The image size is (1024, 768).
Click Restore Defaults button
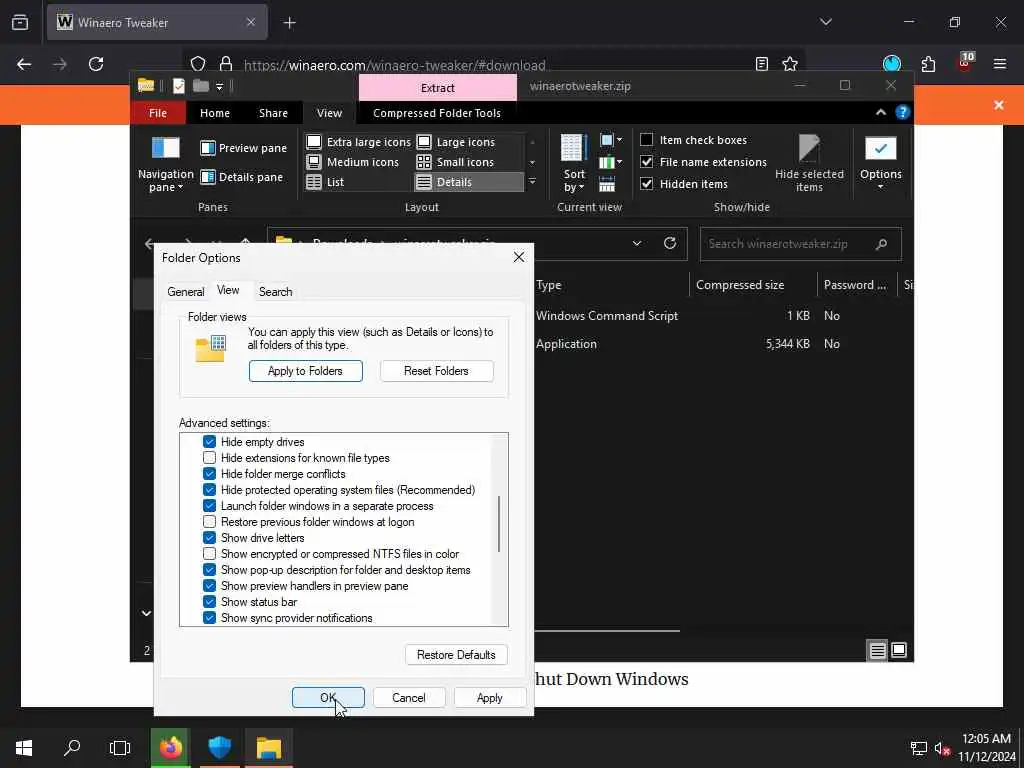(456, 654)
